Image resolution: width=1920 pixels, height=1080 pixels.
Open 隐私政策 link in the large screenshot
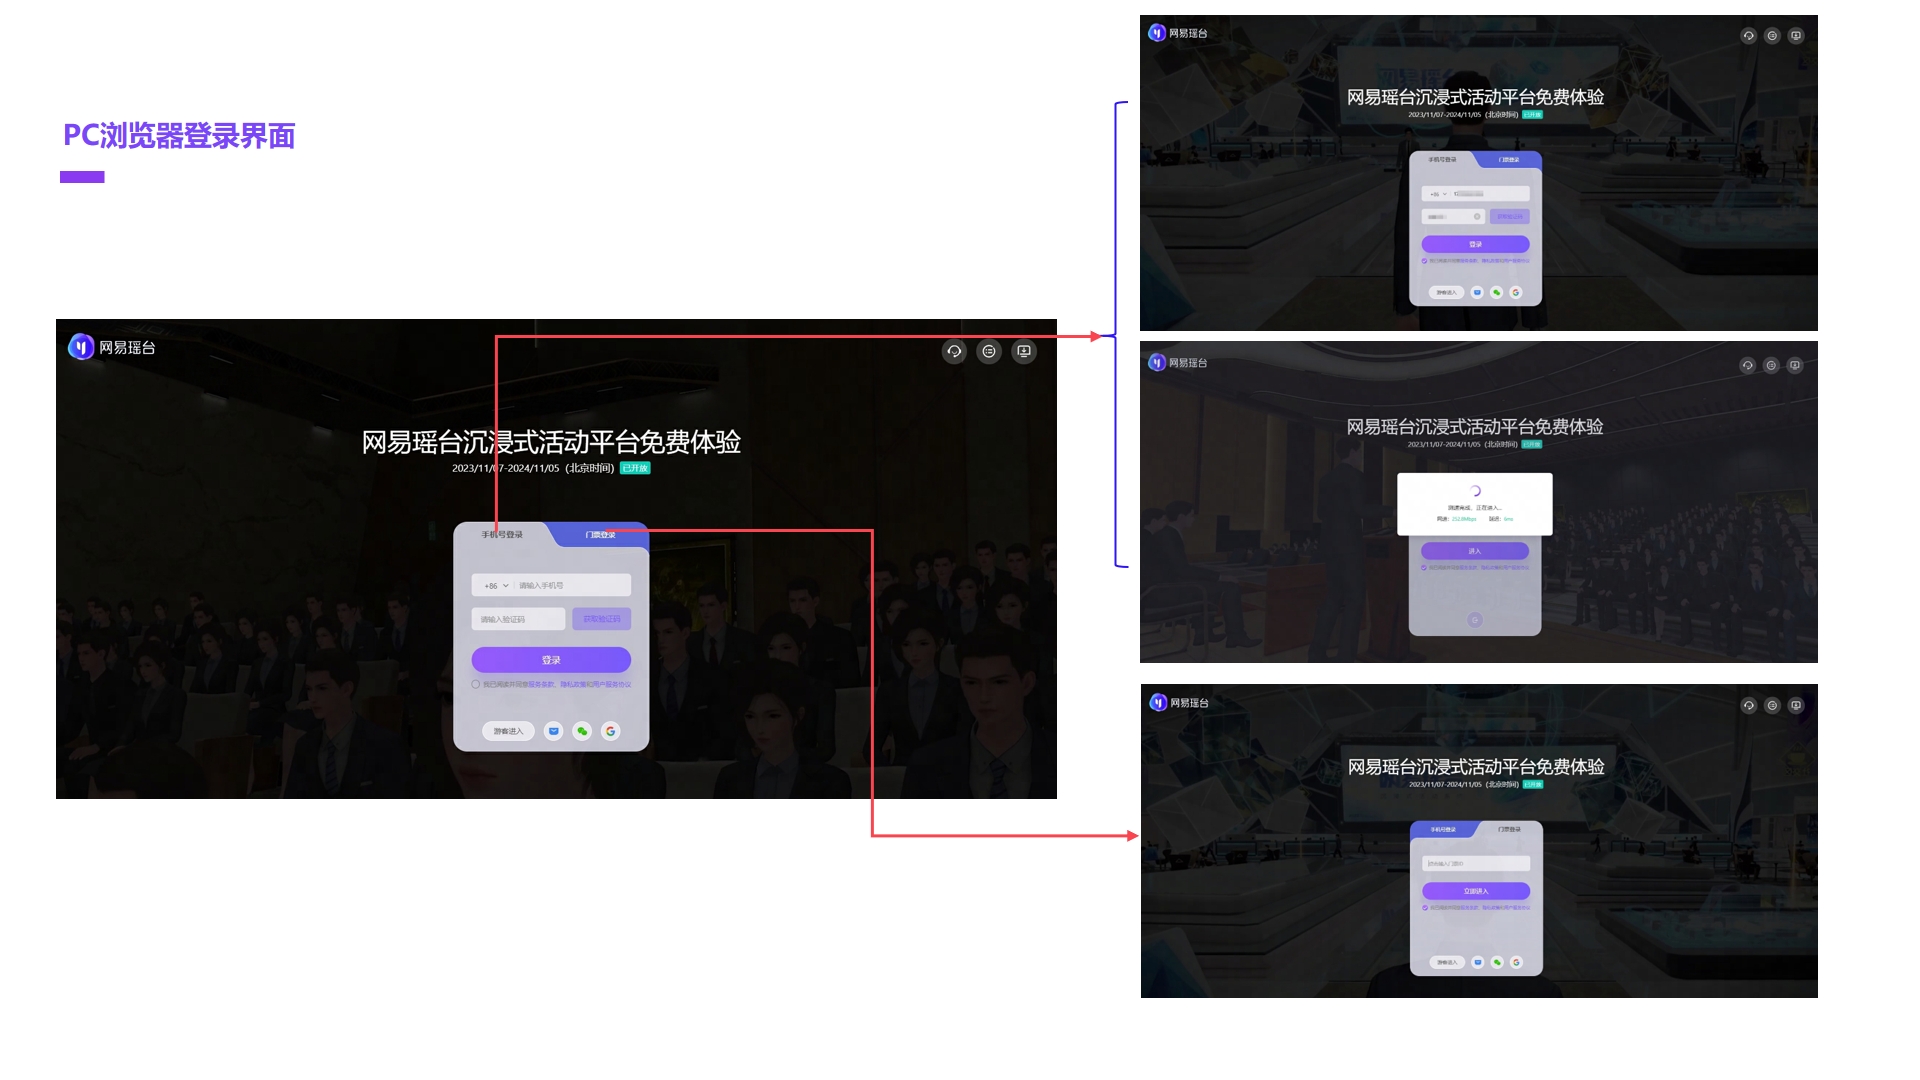tap(572, 685)
